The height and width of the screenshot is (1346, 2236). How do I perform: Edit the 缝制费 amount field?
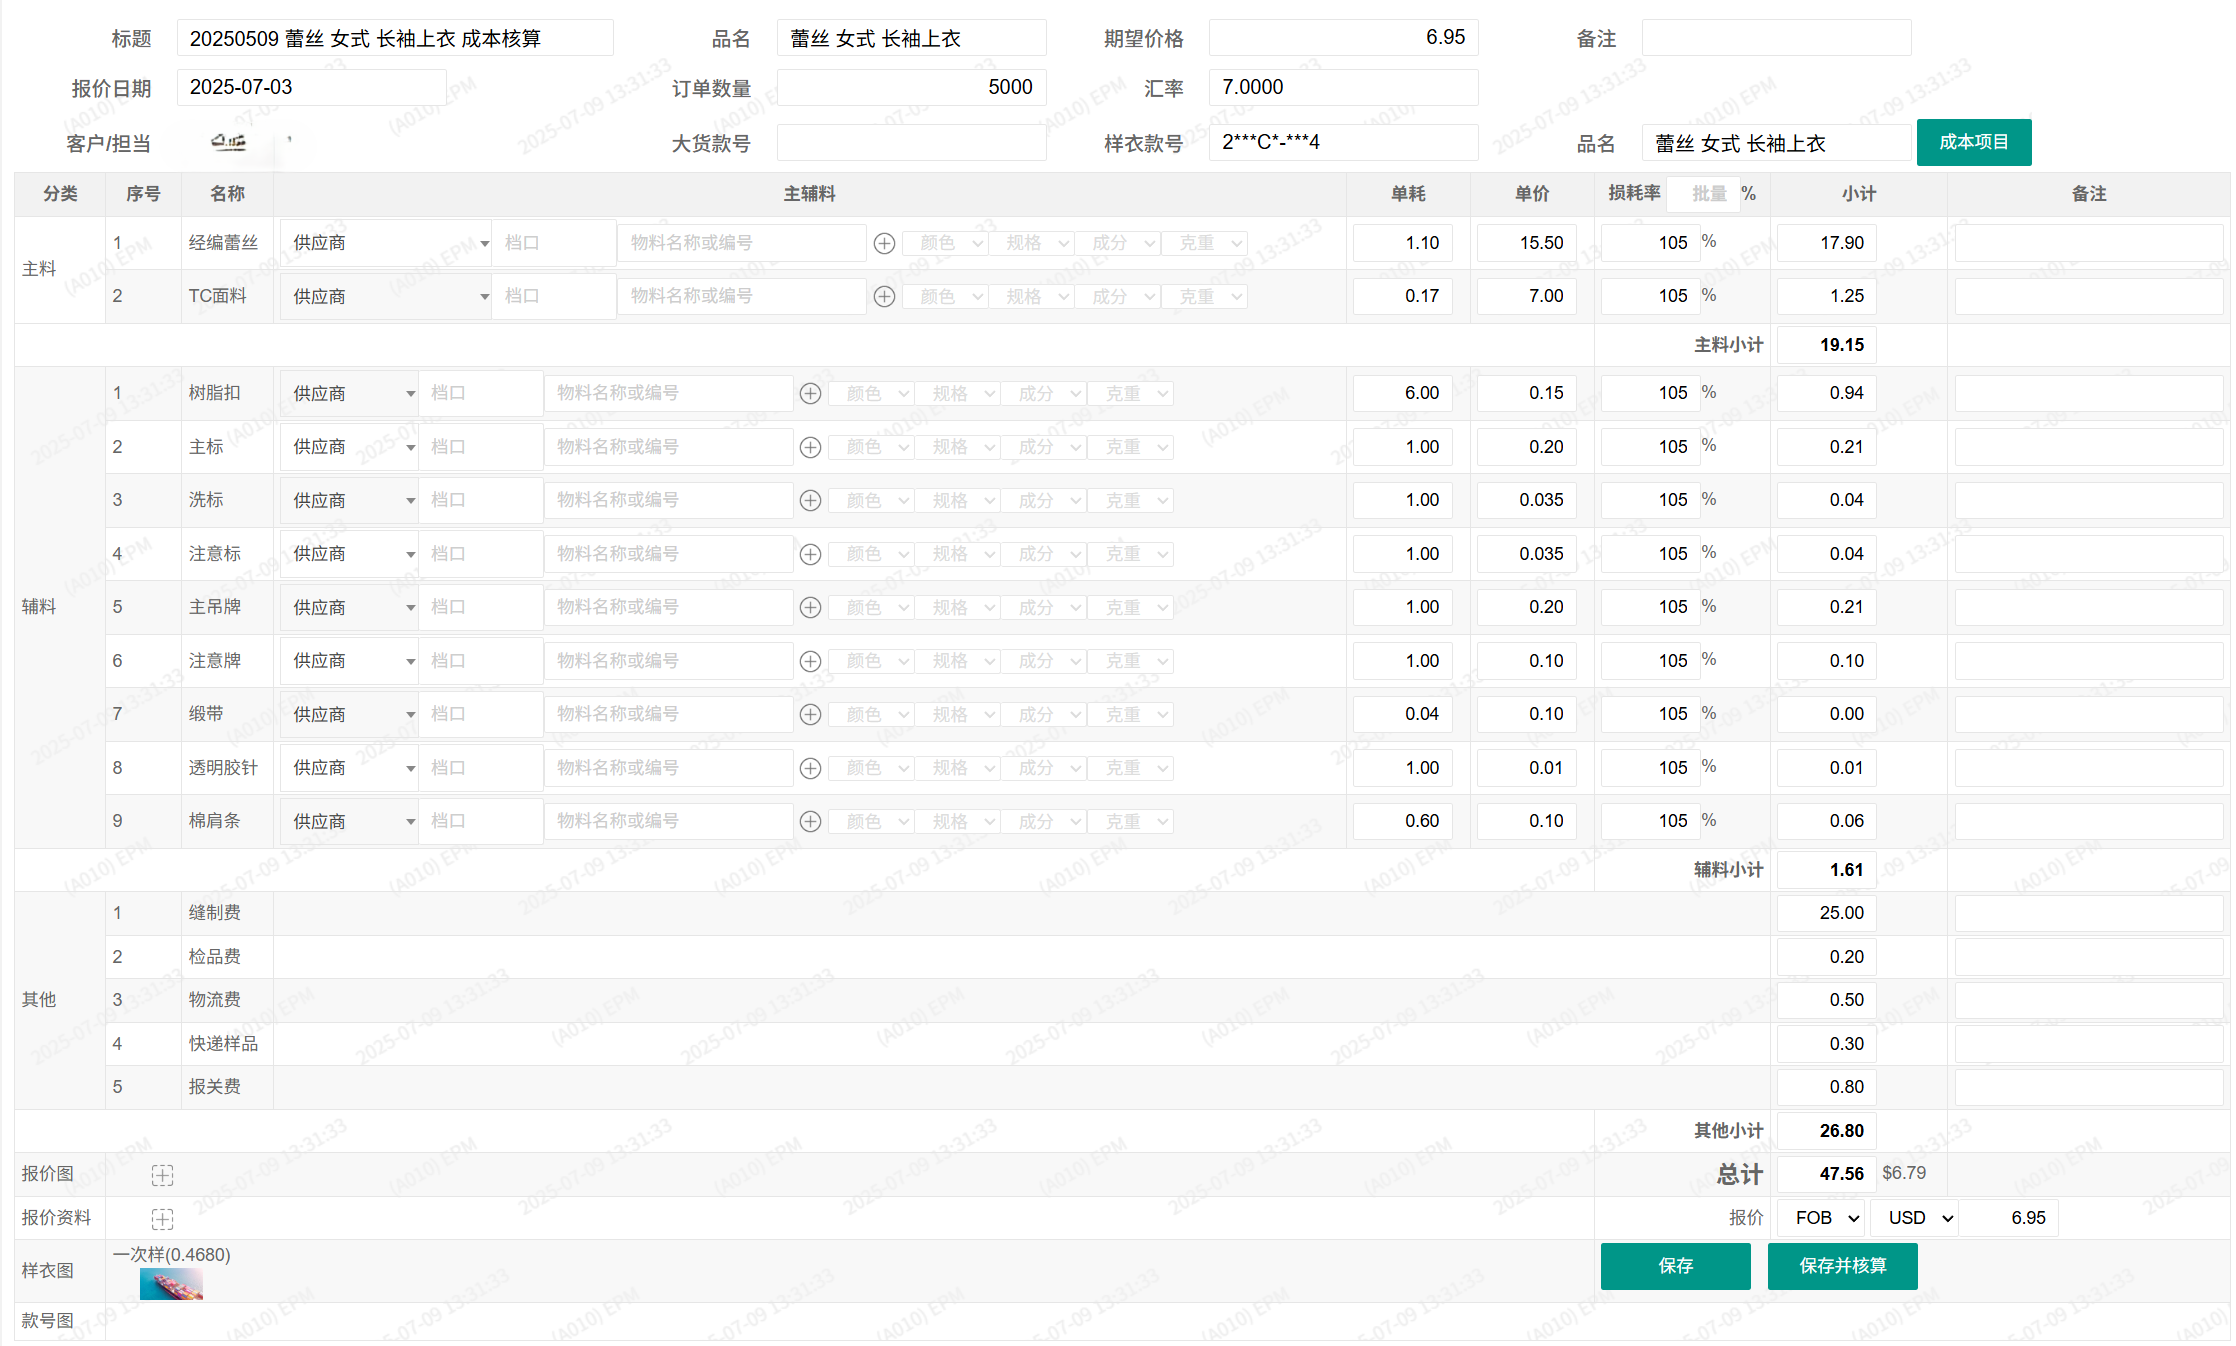pyautogui.click(x=1827, y=913)
